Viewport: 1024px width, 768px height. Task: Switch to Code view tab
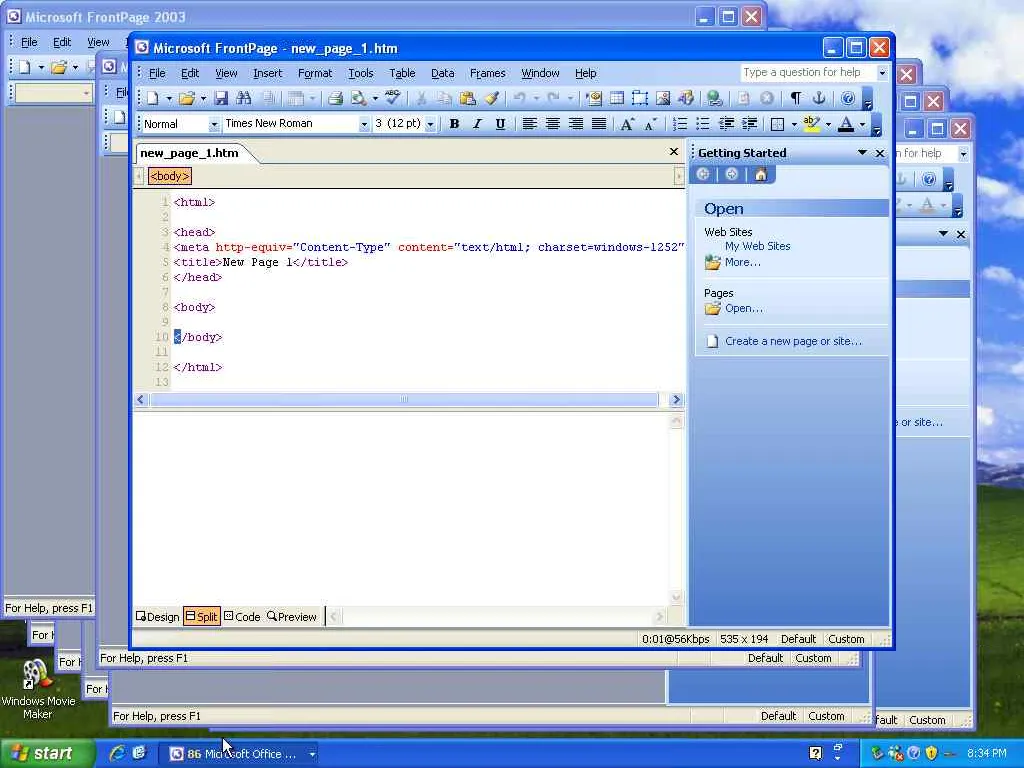[x=242, y=616]
